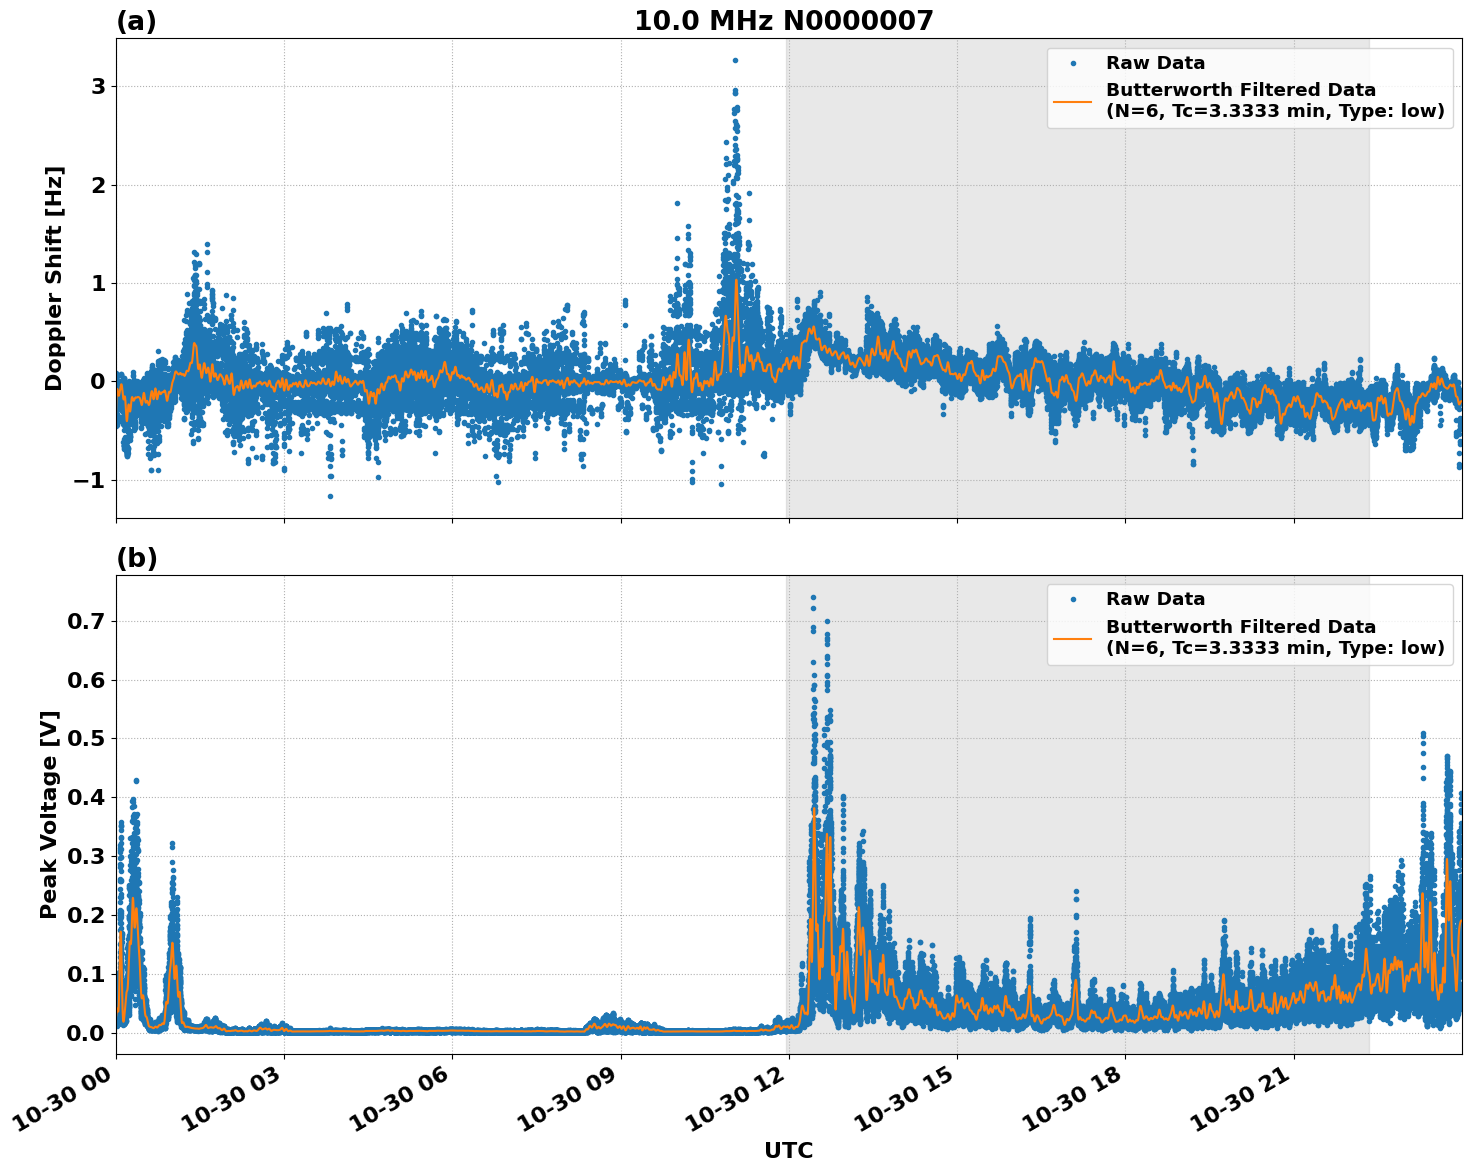Click the title 10.0 MHz N0000007
The image size is (1472, 1172).
[786, 18]
